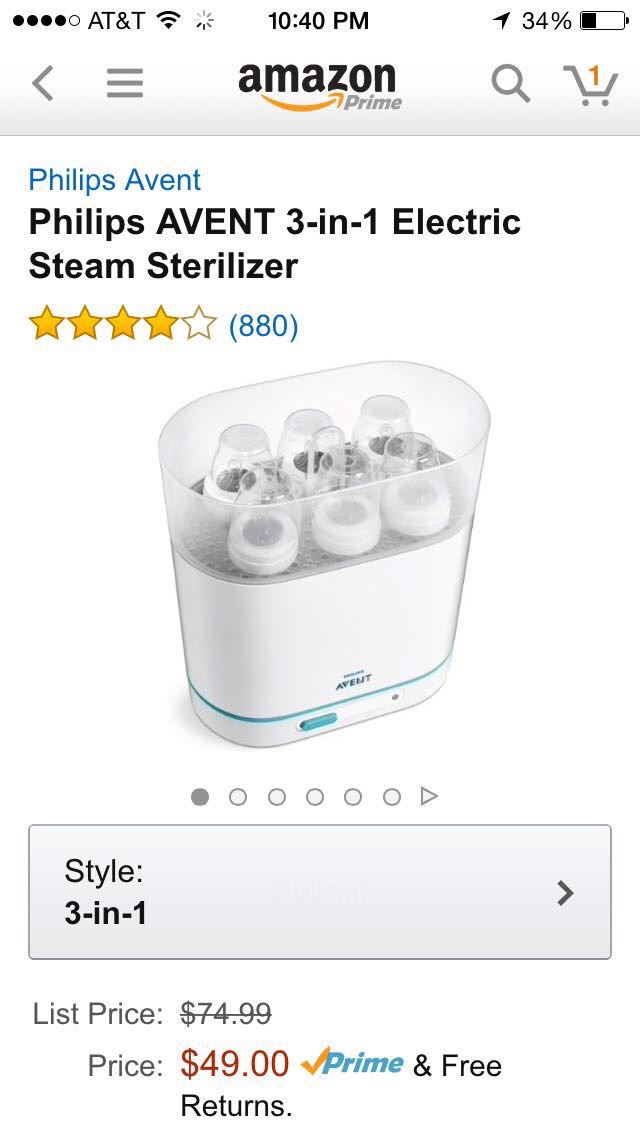This screenshot has width=640, height=1136.
Task: Tap the sterilizer product image
Action: pos(324,554)
